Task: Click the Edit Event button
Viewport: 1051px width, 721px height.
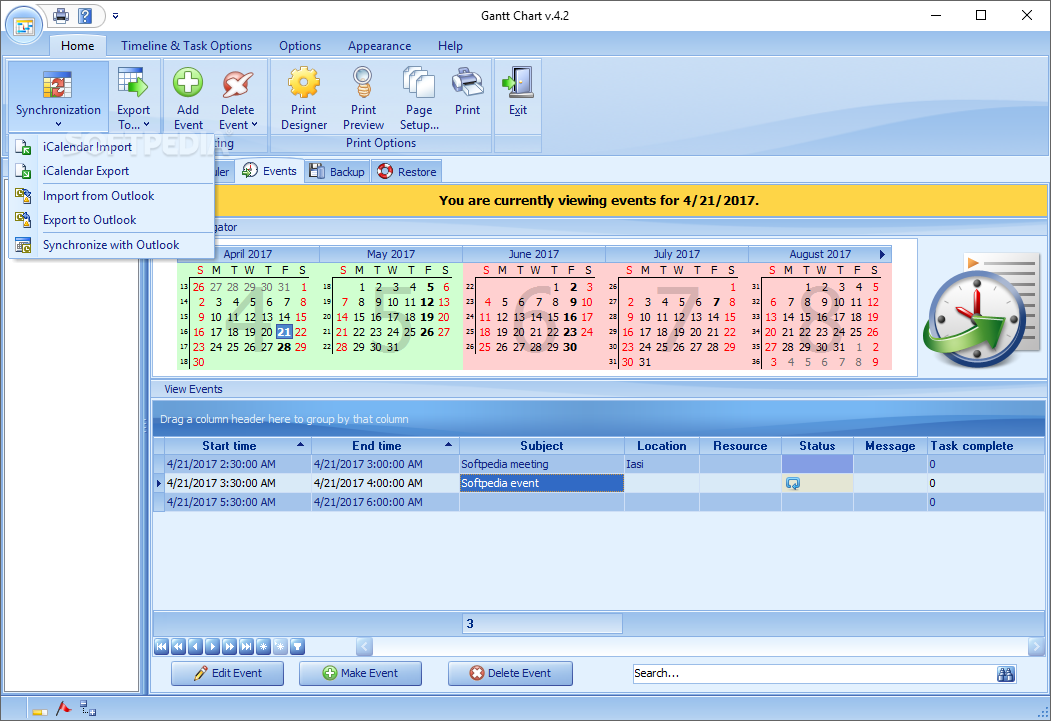Action: [x=227, y=673]
